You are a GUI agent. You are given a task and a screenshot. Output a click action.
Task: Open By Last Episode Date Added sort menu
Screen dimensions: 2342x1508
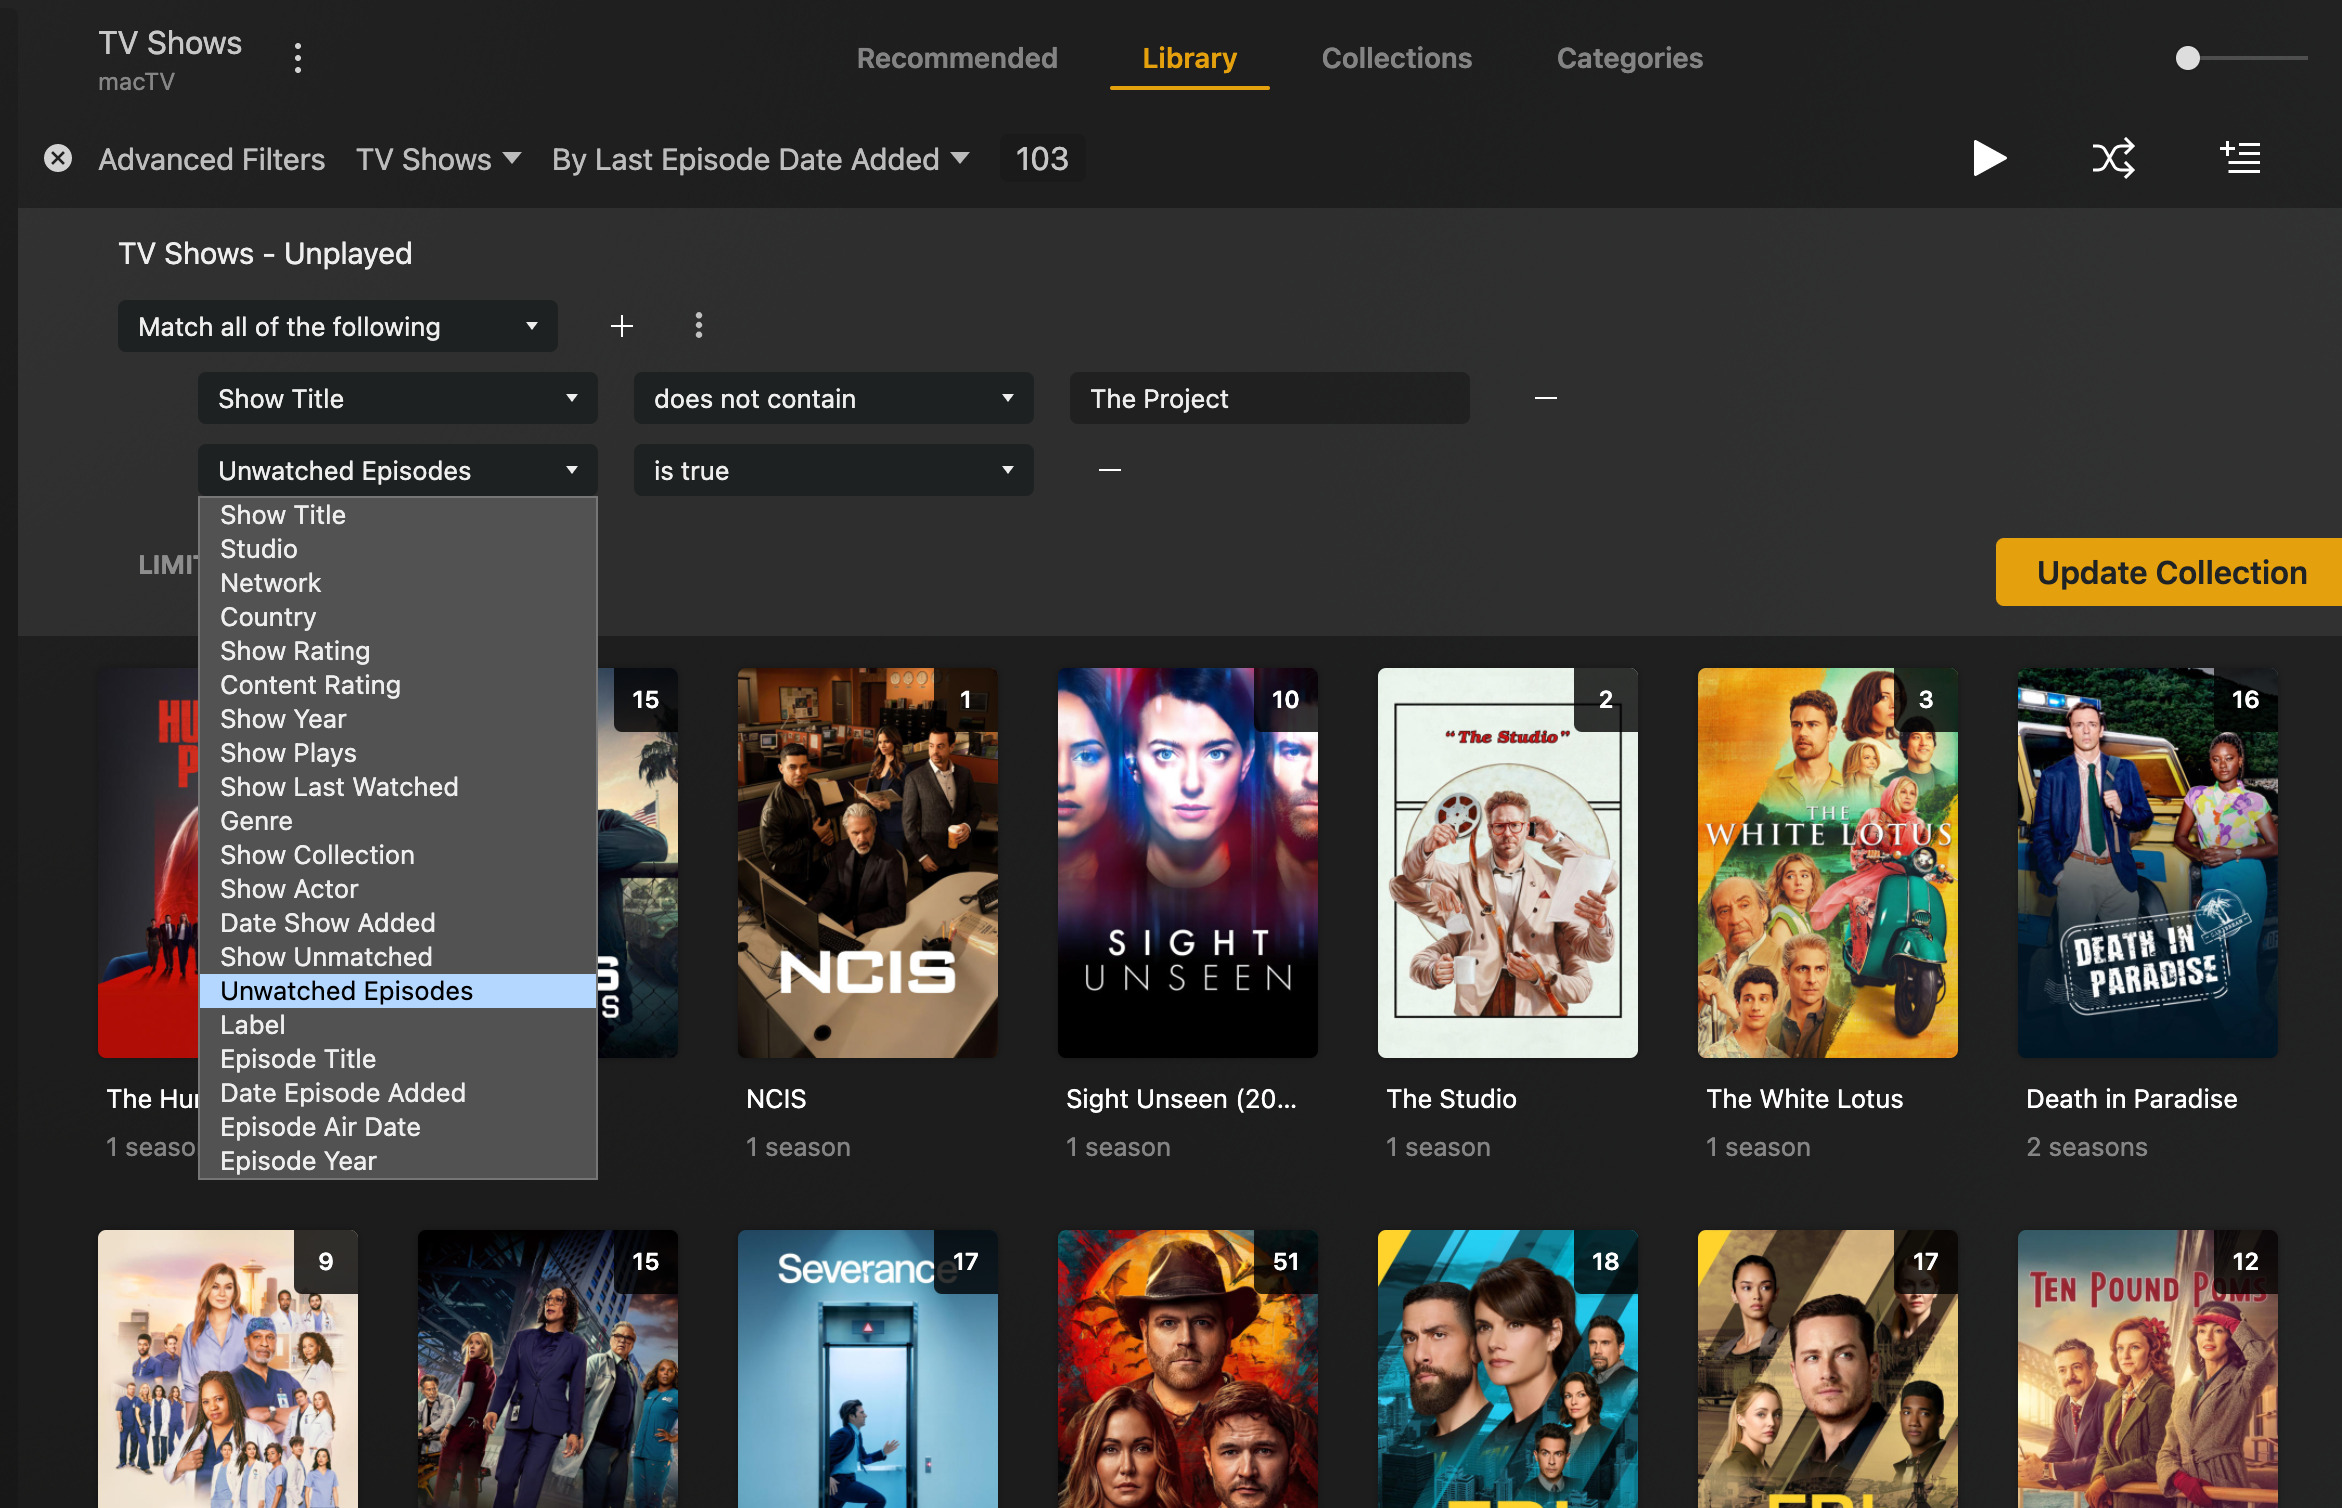[x=760, y=159]
